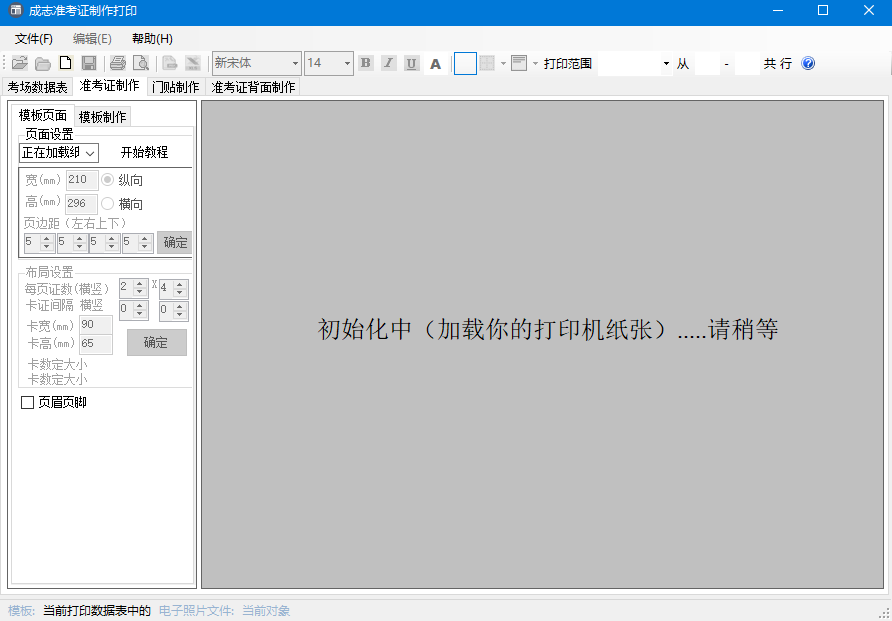Toggle italic formatting on the toolbar
This screenshot has height=621, width=892.
point(388,62)
